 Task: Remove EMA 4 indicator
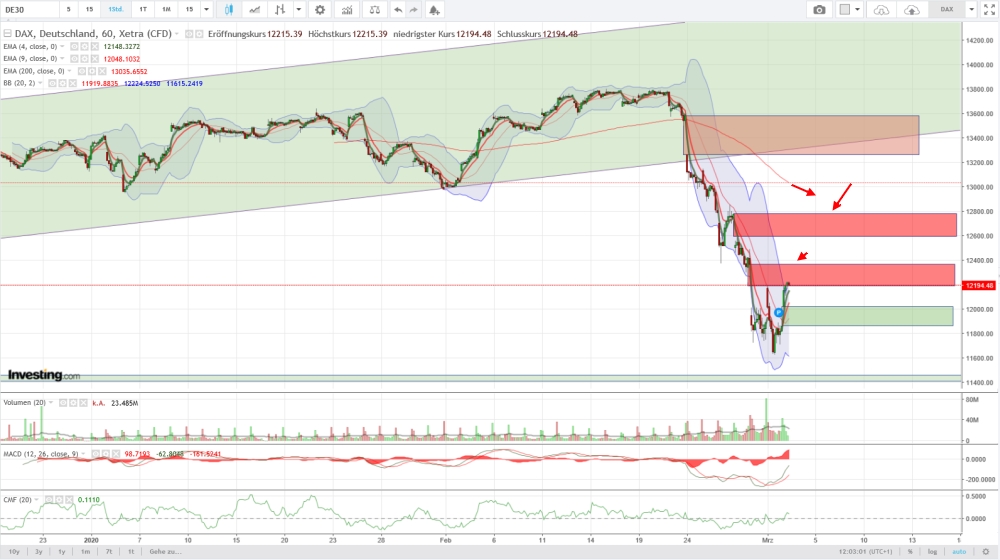point(94,47)
